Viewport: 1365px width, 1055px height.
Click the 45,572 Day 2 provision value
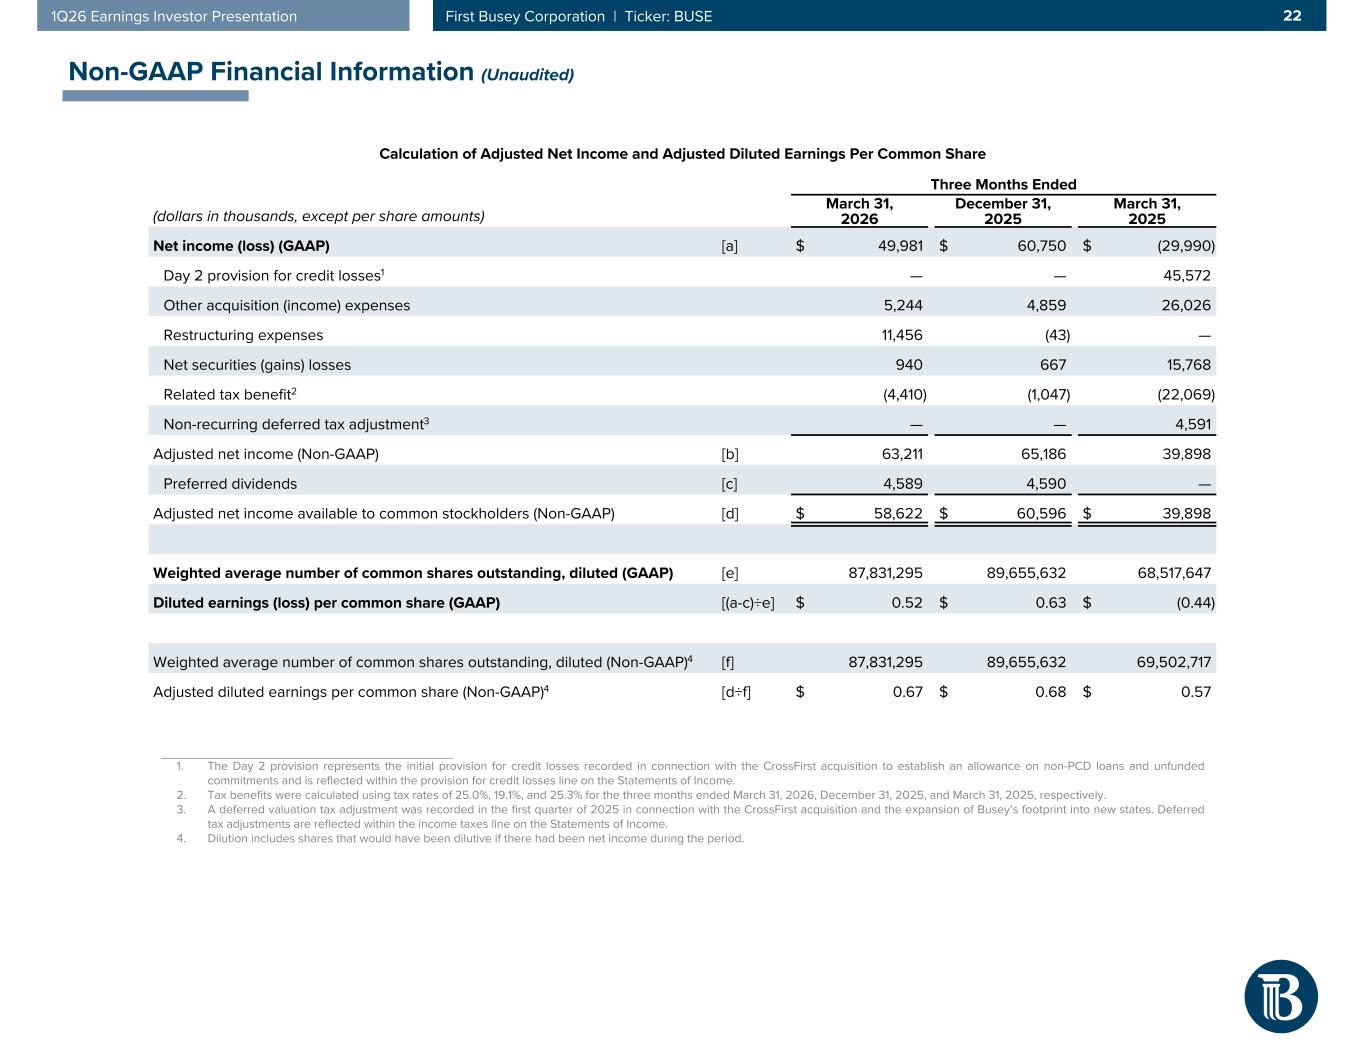[x=1183, y=276]
